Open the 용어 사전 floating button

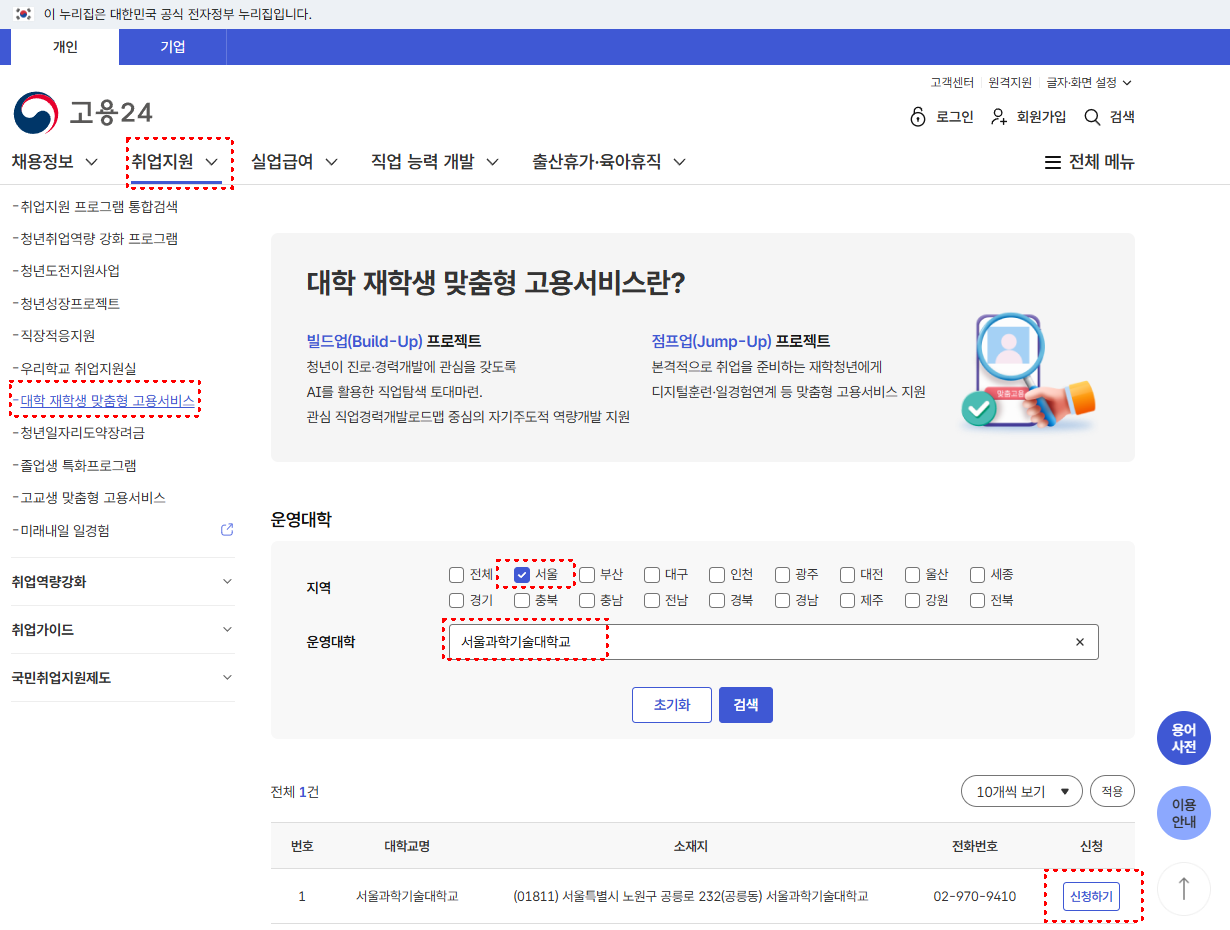(1183, 738)
